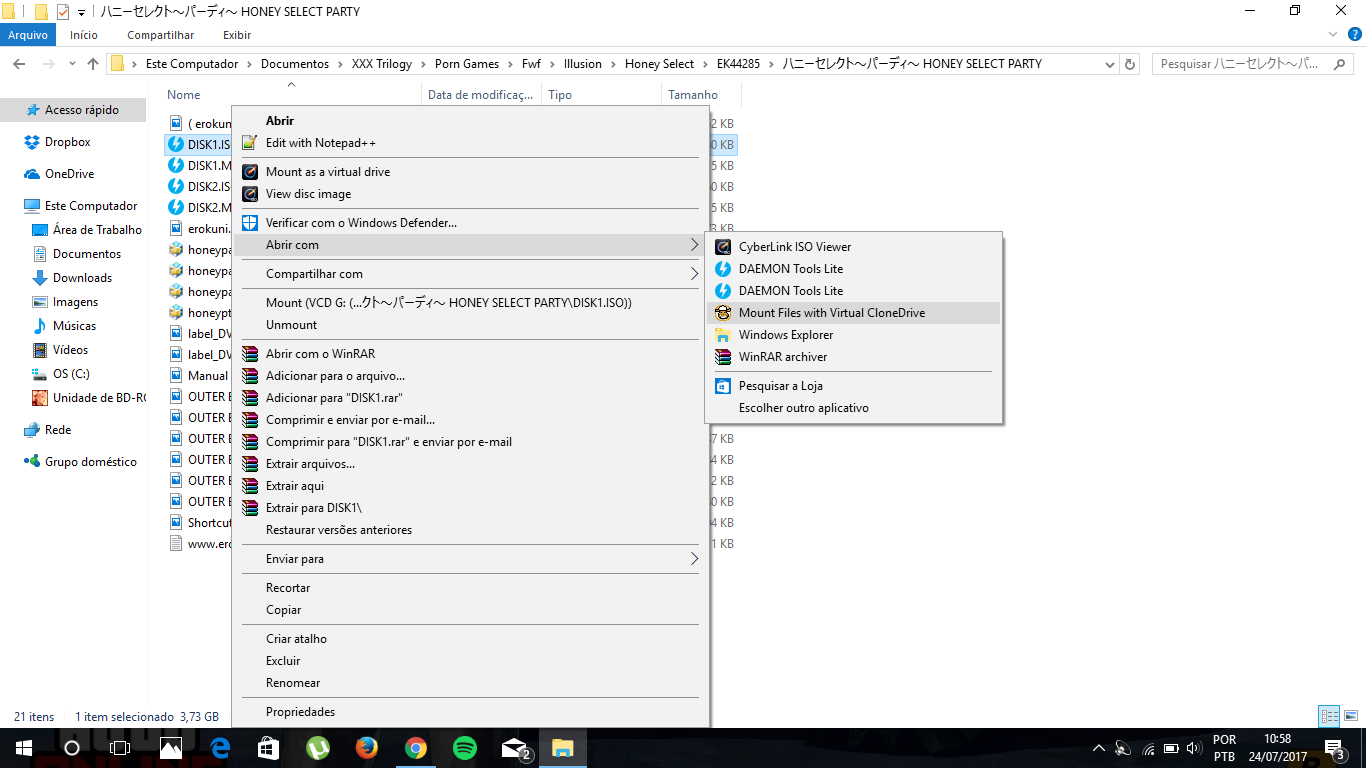Click the Windows Start button

coord(24,748)
